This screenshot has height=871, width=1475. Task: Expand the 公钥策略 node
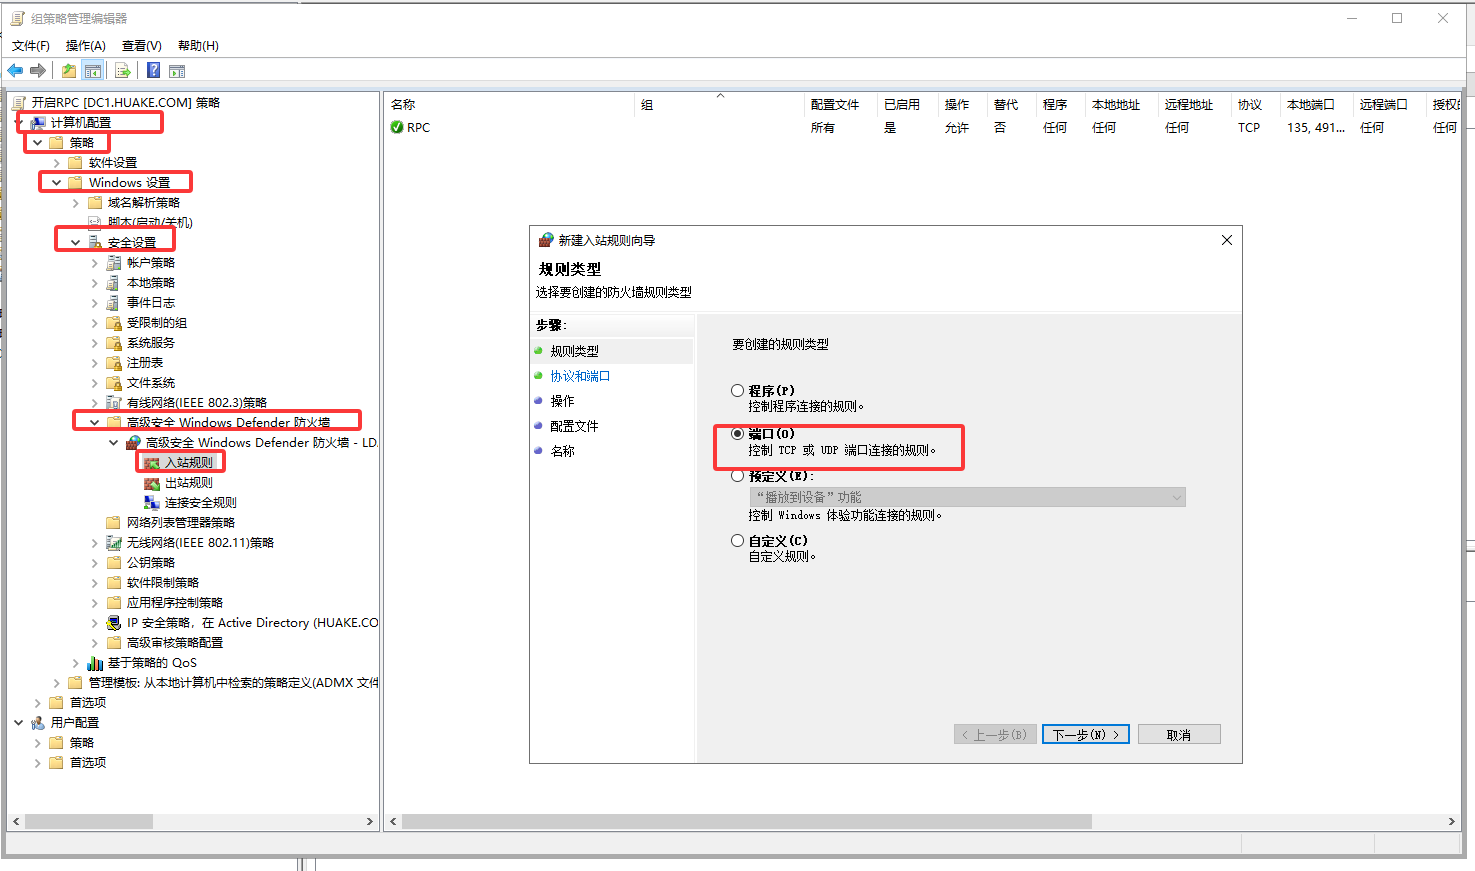click(95, 563)
